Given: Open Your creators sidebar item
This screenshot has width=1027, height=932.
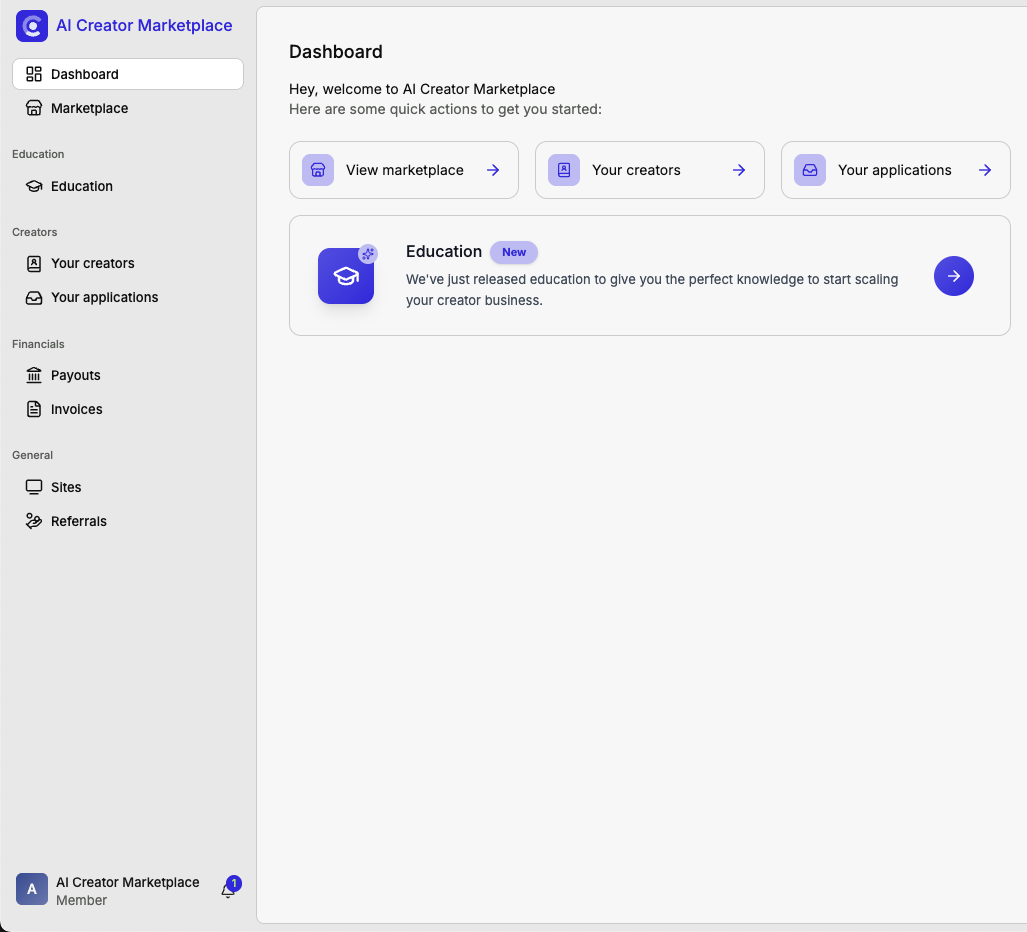Looking at the screenshot, I should tap(92, 263).
